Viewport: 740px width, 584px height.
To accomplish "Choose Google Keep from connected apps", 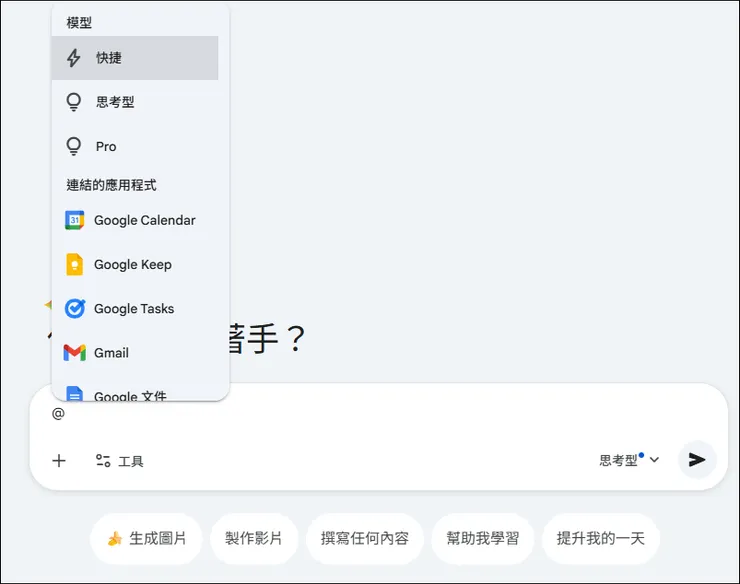I will pyautogui.click(x=135, y=264).
